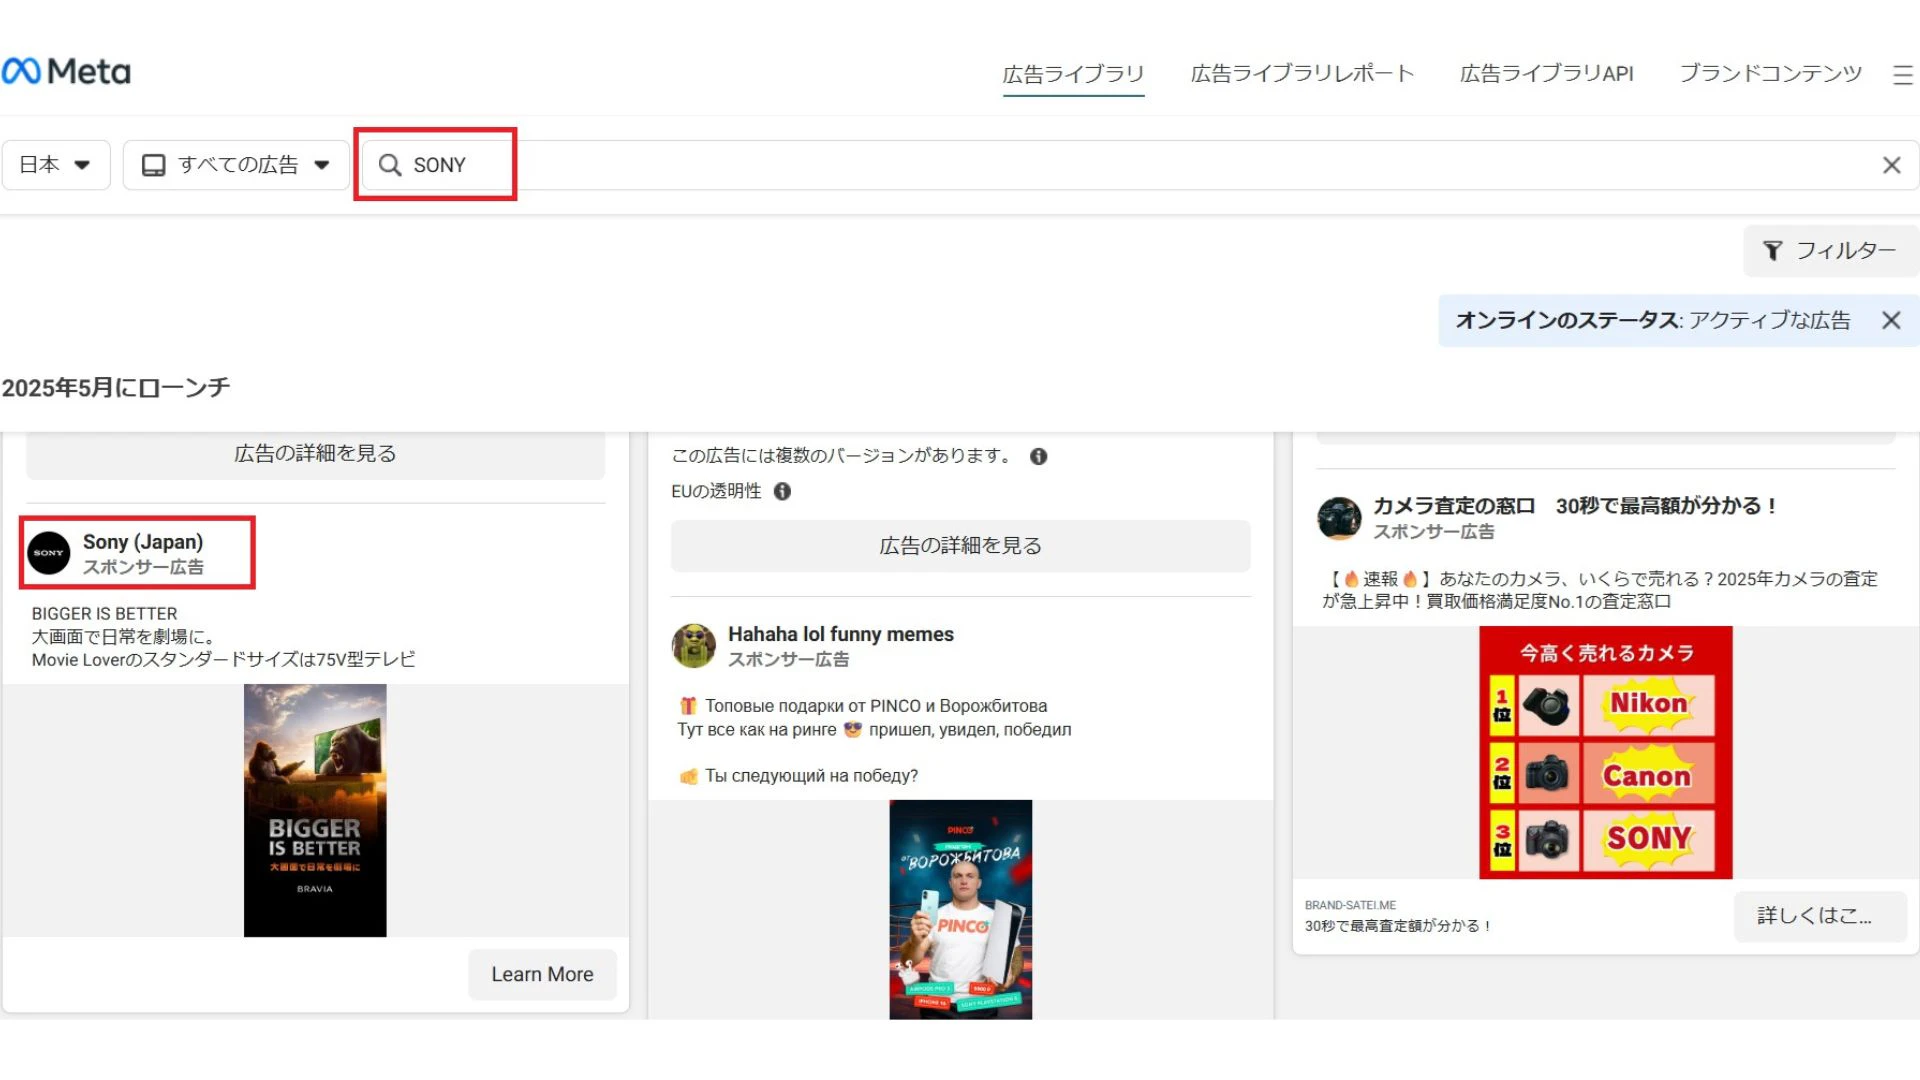The height and width of the screenshot is (1080, 1920).
Task: Open the フィルター filter panel
Action: [1830, 250]
